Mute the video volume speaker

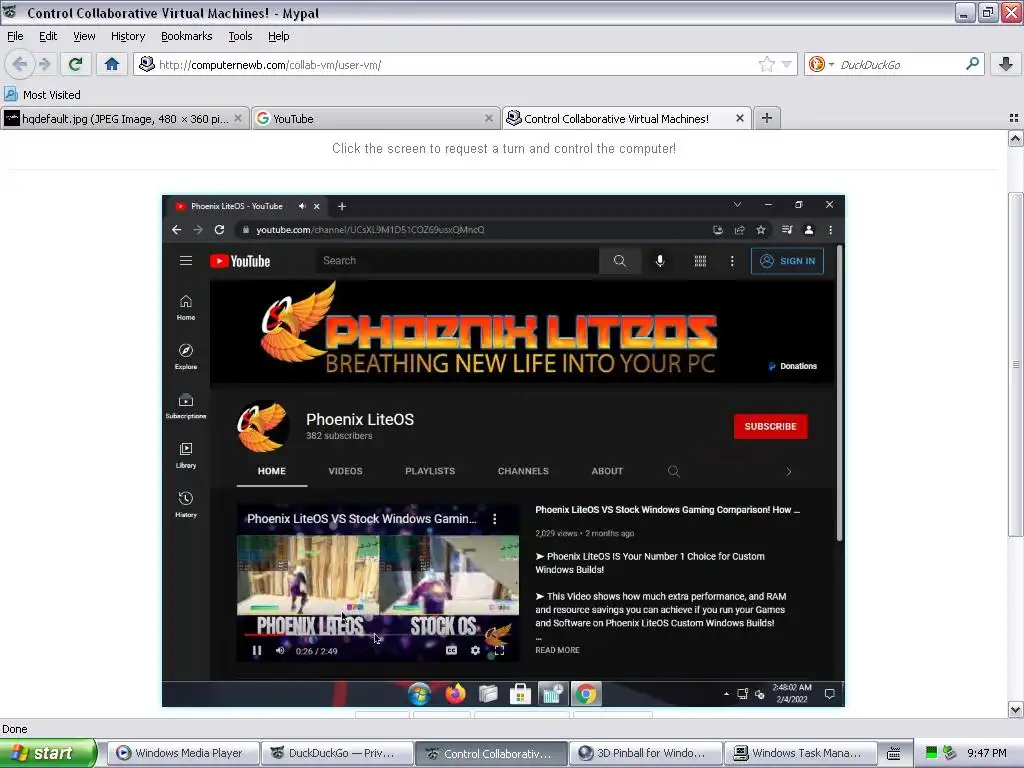[x=280, y=650]
